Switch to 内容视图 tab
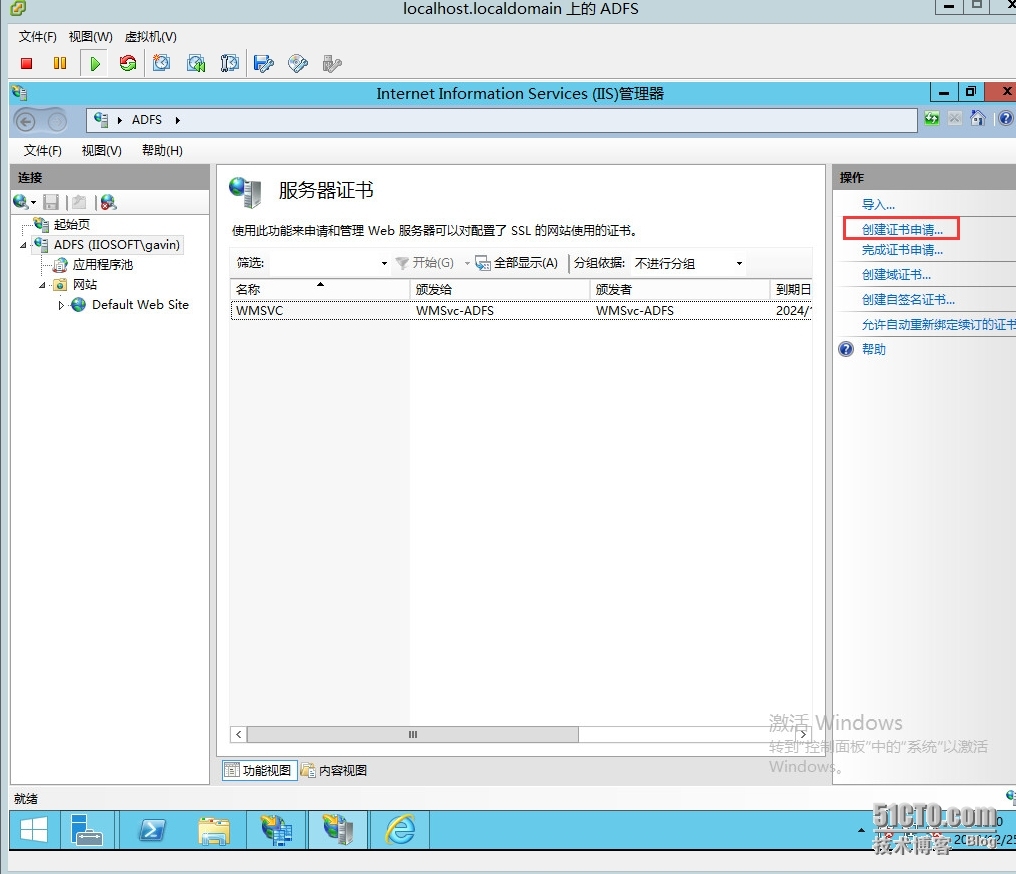The image size is (1016, 874). pyautogui.click(x=335, y=770)
